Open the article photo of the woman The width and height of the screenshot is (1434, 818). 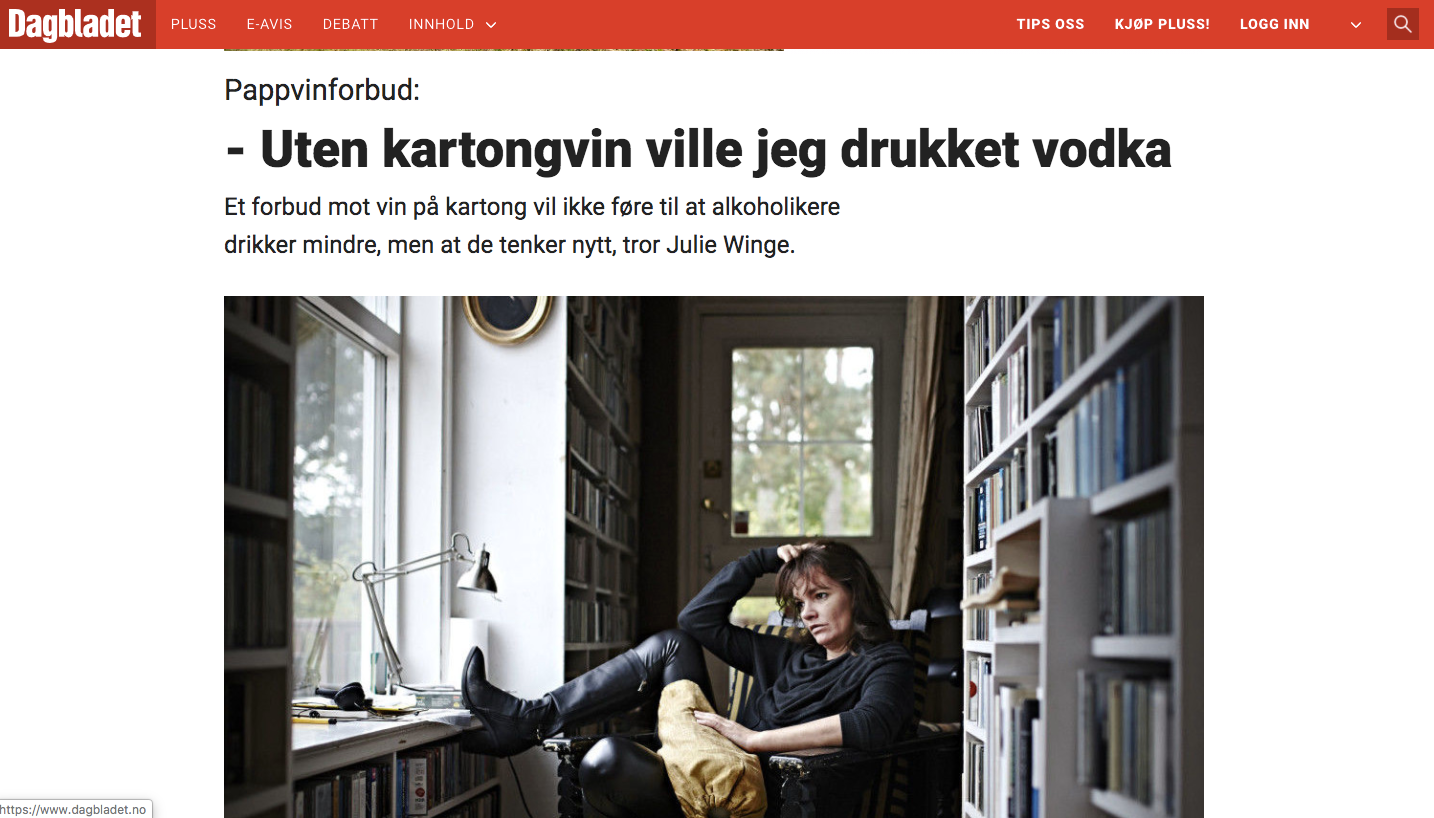coord(714,557)
